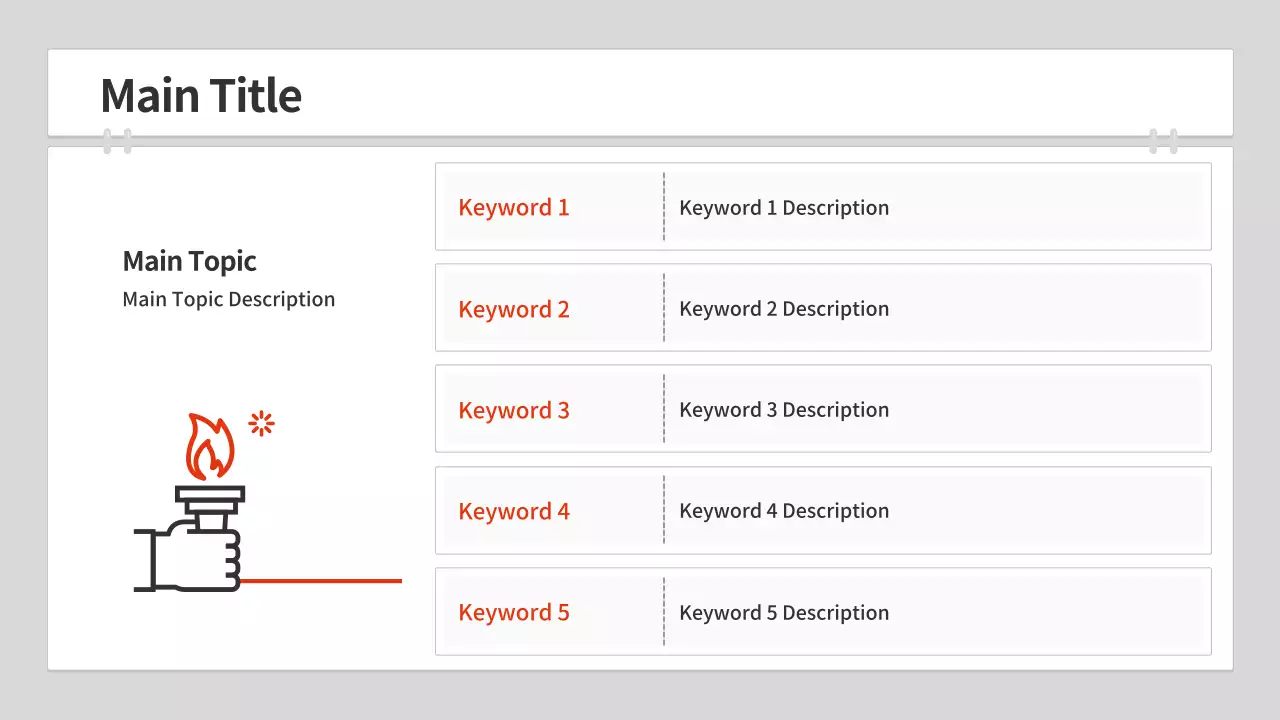Click the Keyword 2 label
Screen dimensions: 1280x720
(513, 310)
